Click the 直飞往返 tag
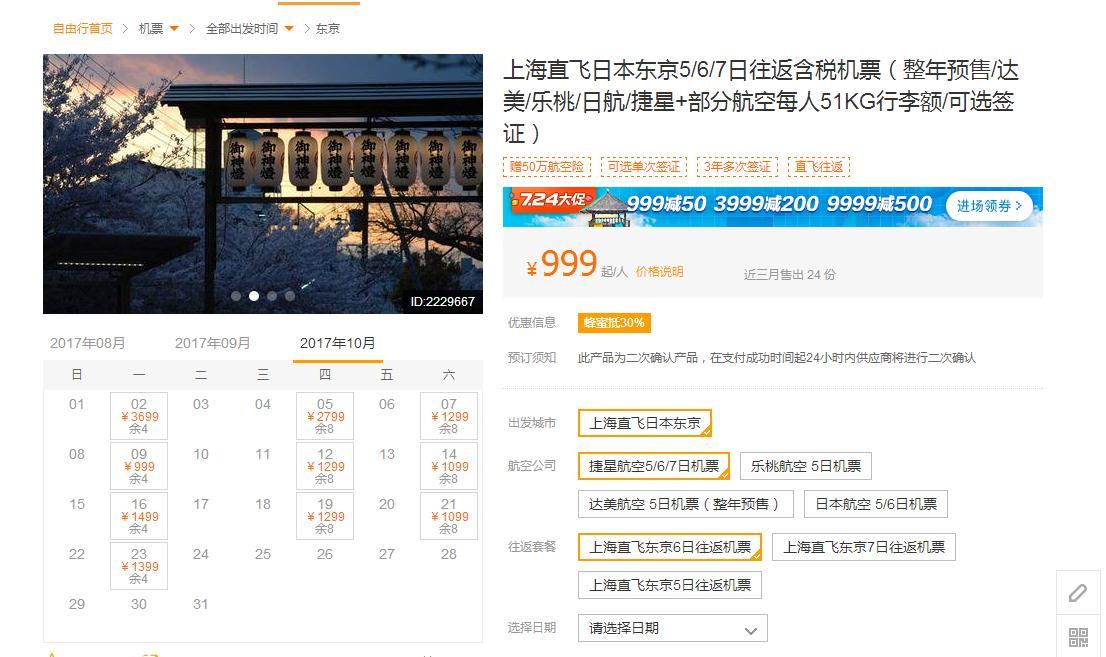This screenshot has width=1106, height=657. tap(819, 167)
